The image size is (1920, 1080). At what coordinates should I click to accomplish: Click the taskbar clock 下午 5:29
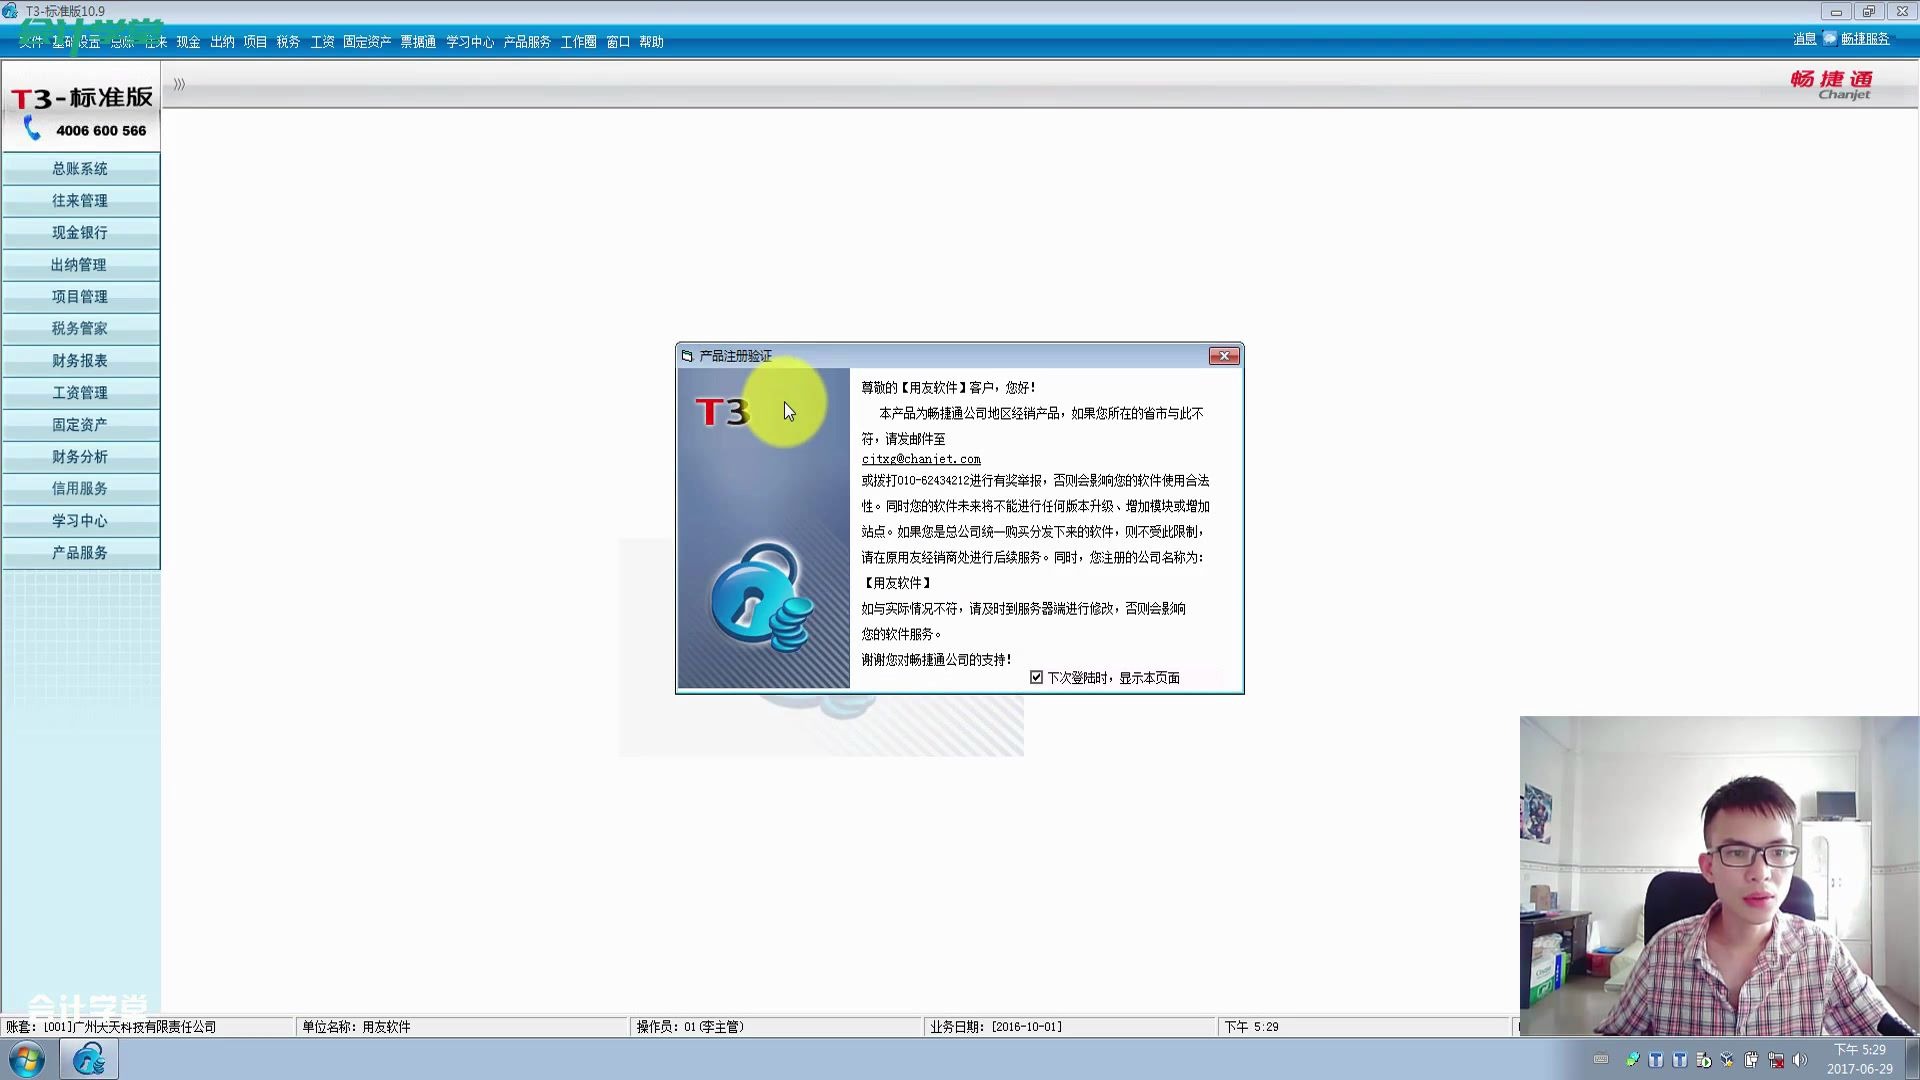point(1860,1059)
